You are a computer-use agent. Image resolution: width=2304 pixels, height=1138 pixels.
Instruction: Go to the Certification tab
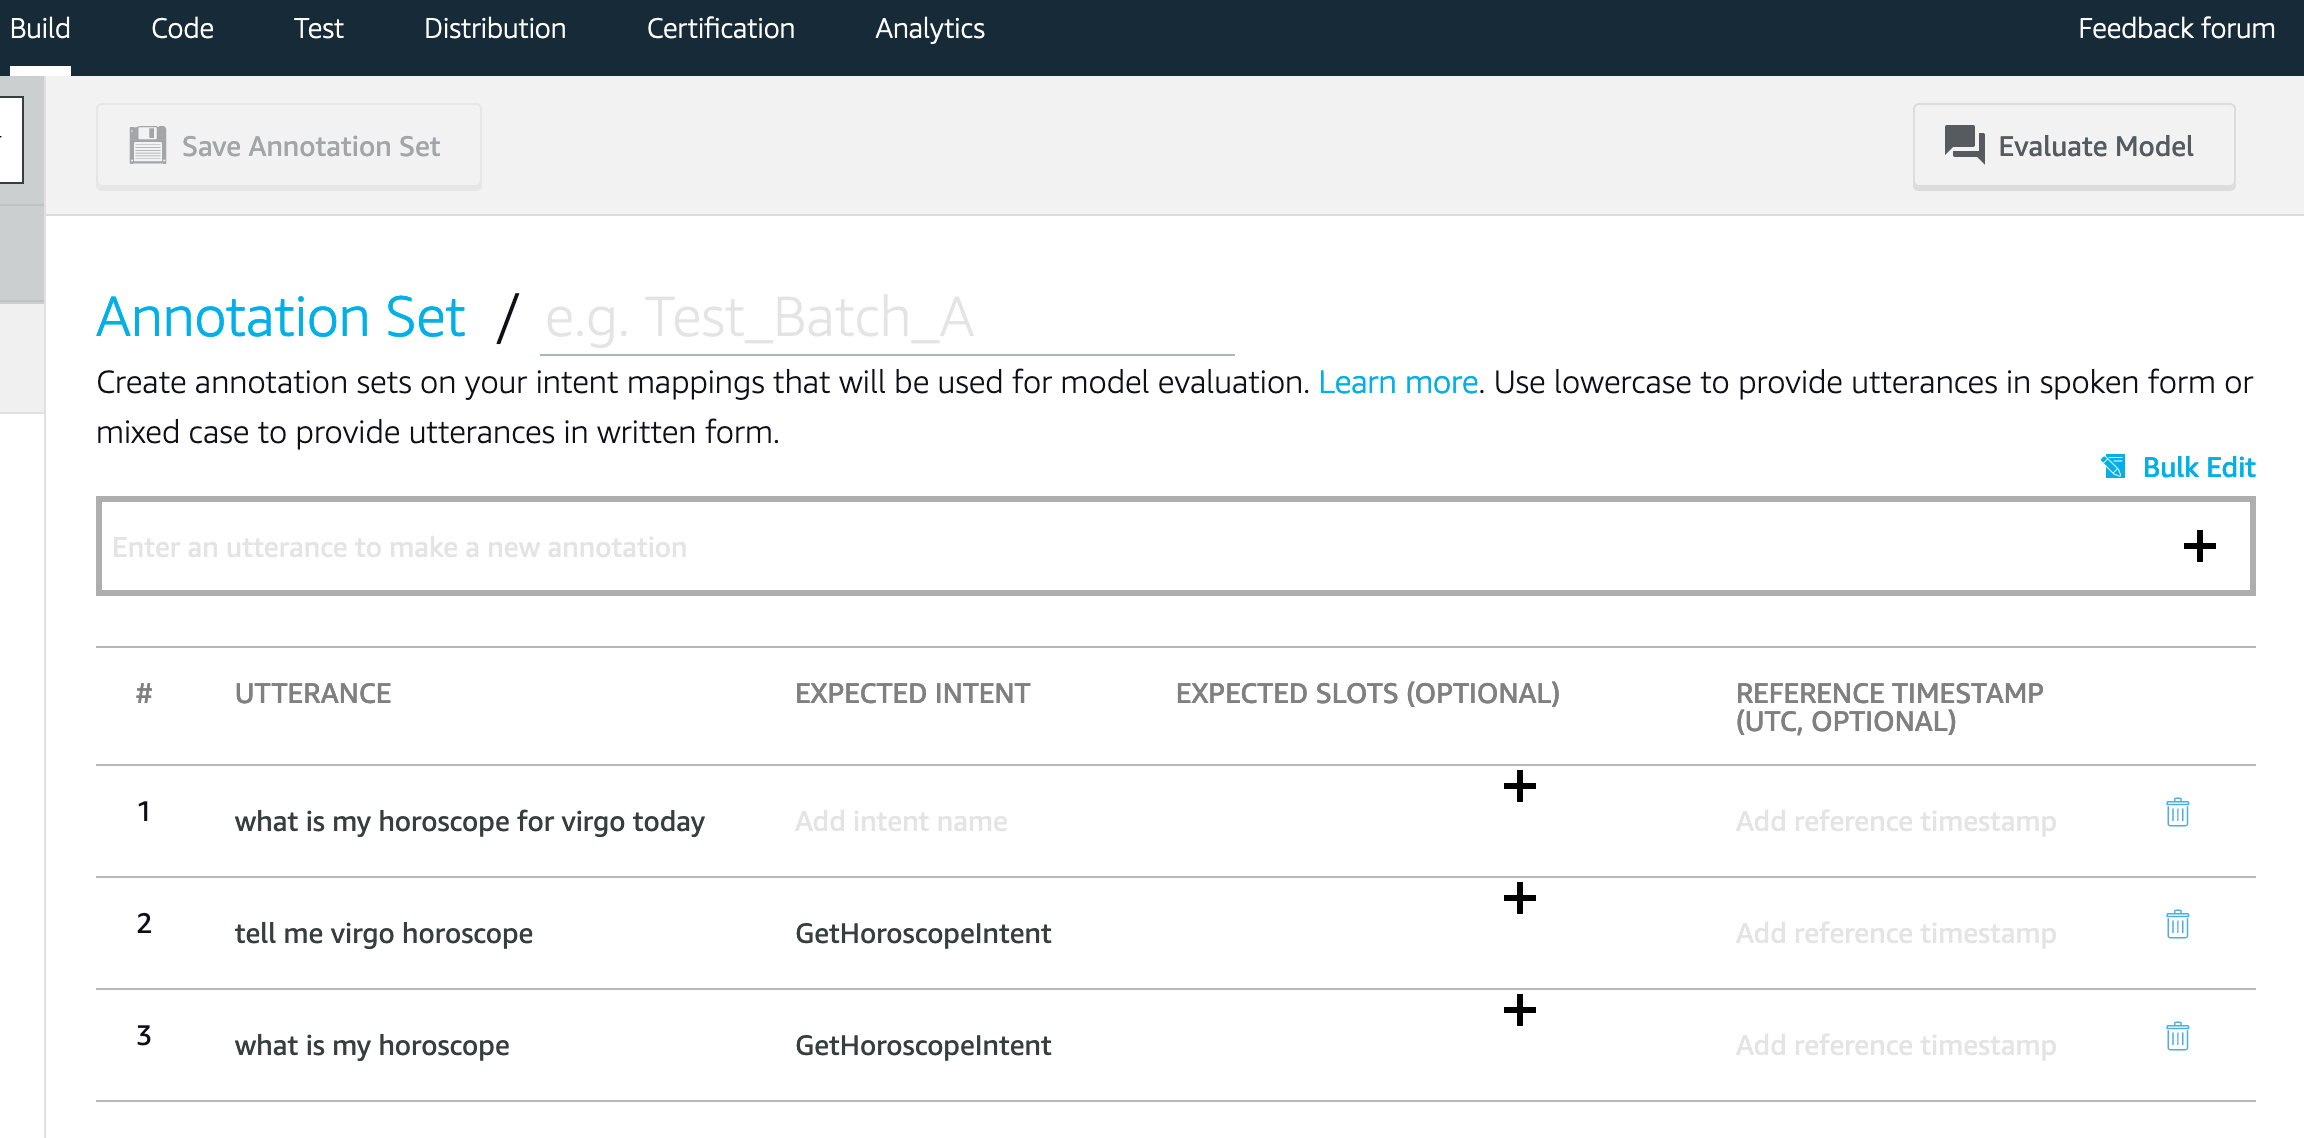720,28
